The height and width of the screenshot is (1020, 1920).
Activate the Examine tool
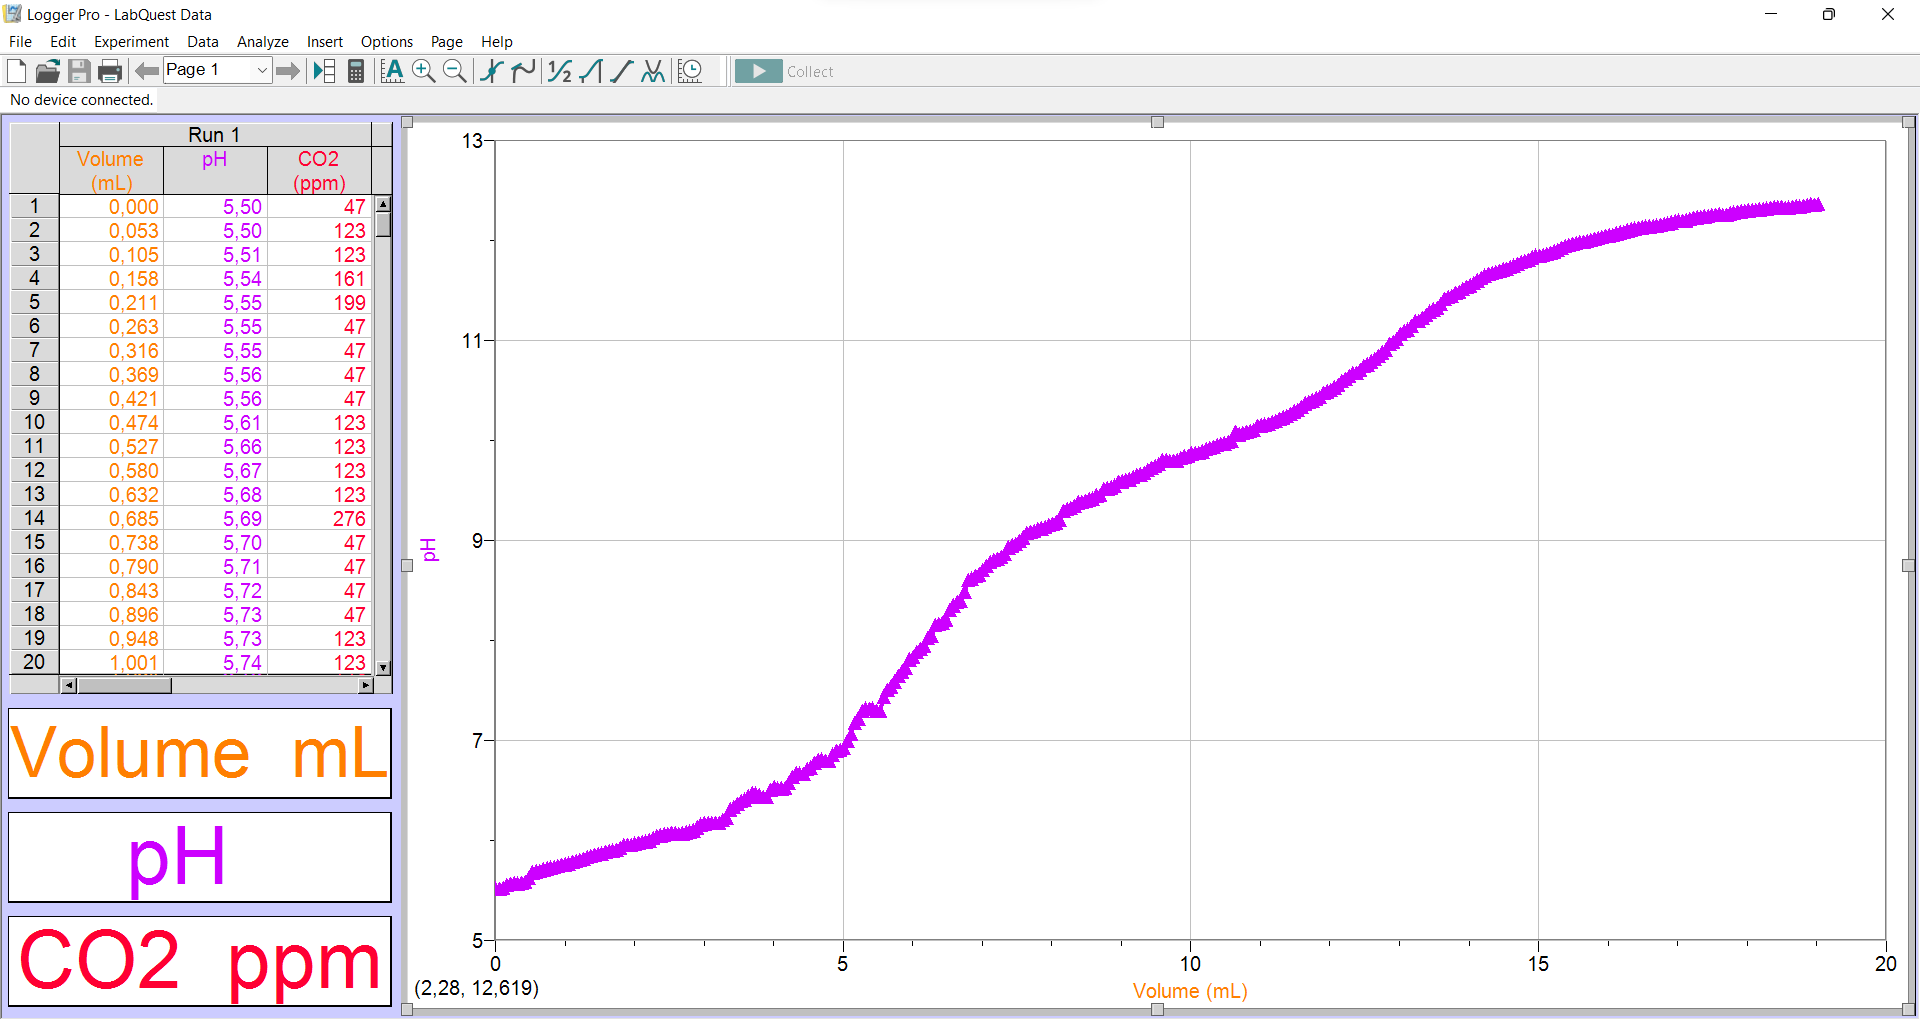(491, 71)
